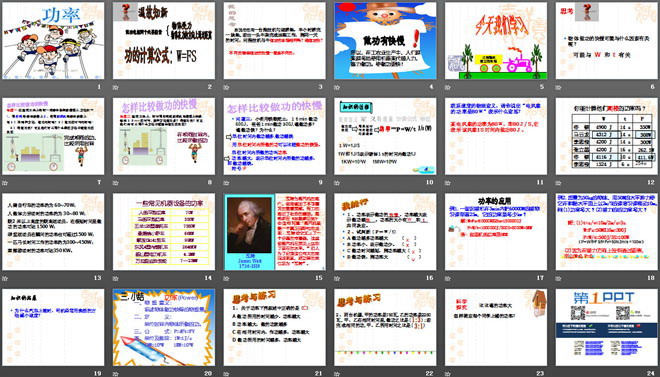Select slide 17 titled 功率的应用

pyautogui.click(x=496, y=232)
